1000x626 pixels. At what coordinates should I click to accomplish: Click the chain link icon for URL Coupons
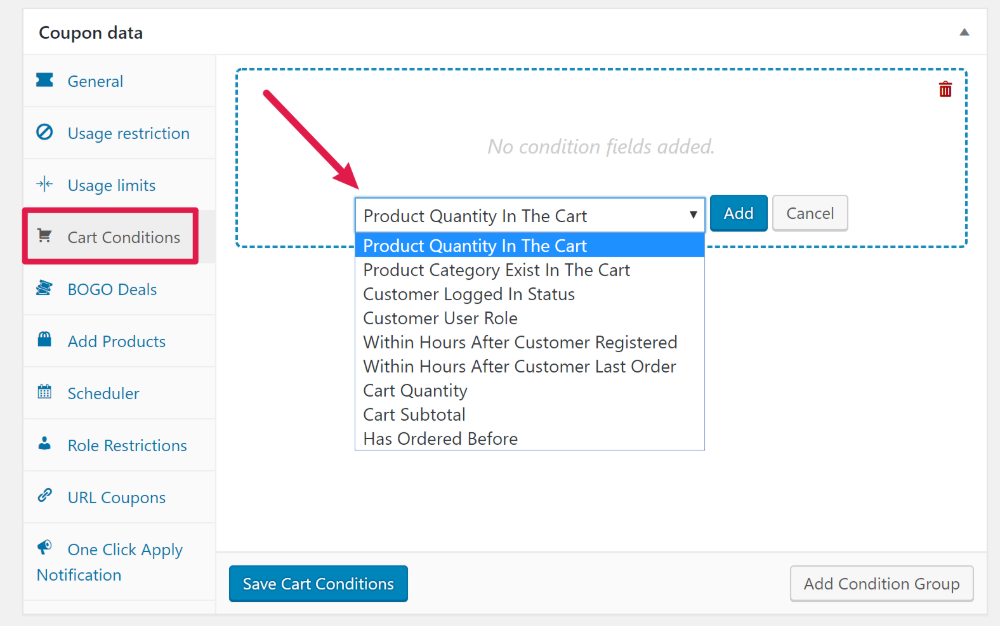[x=45, y=495]
